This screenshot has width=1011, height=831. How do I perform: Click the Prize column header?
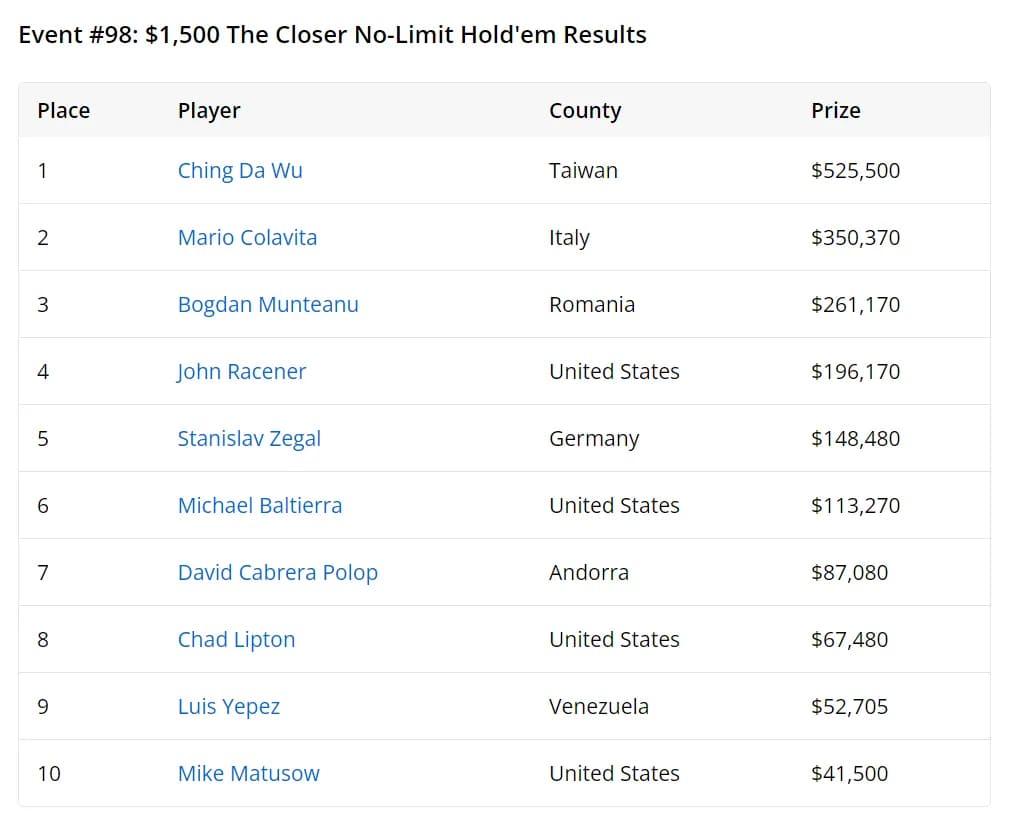pyautogui.click(x=836, y=110)
